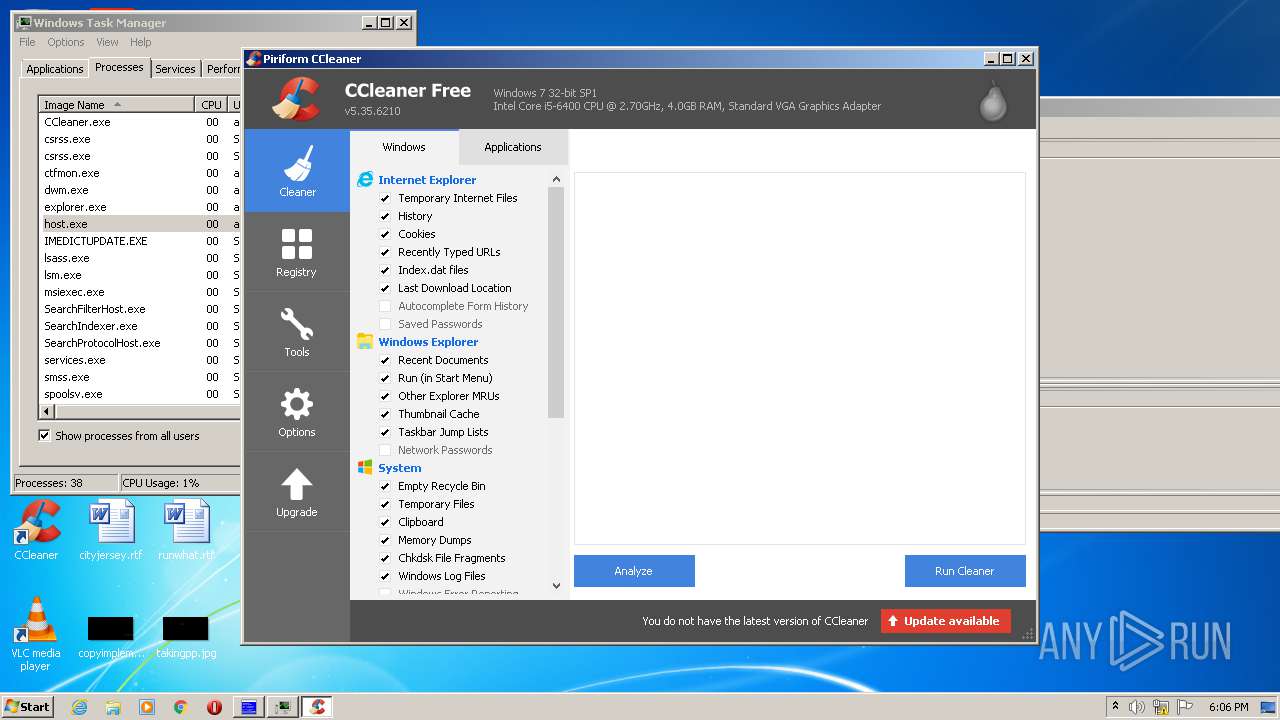Open the Options gear section
This screenshot has width=1280, height=720.
297,411
